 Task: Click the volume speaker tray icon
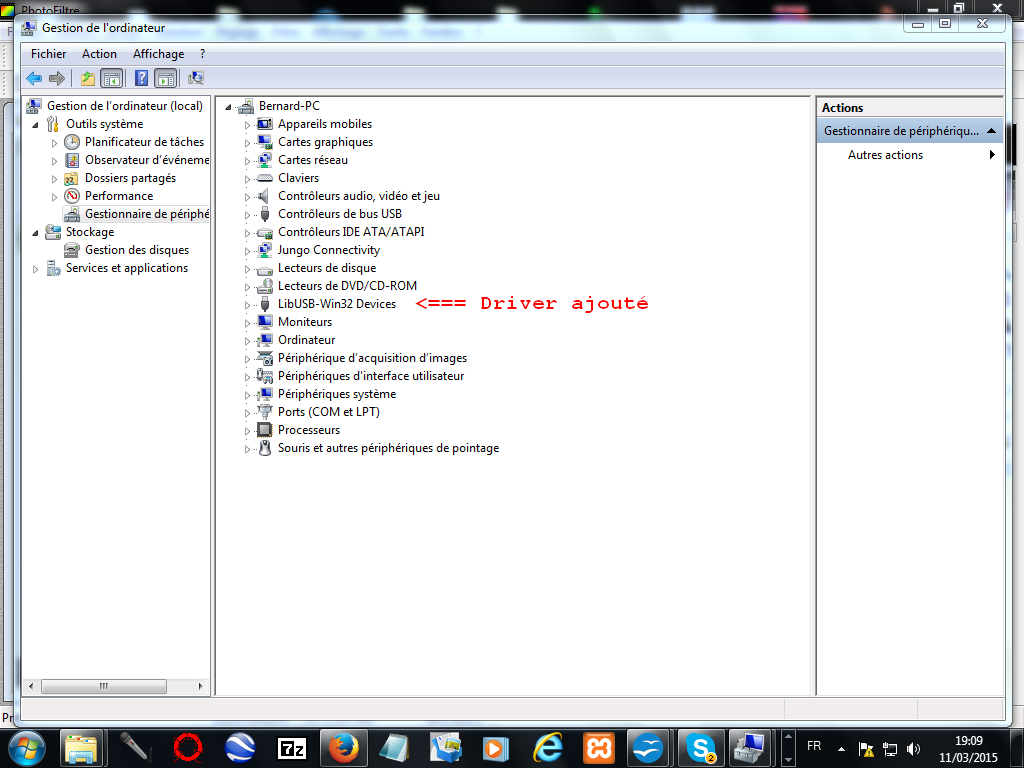[912, 748]
